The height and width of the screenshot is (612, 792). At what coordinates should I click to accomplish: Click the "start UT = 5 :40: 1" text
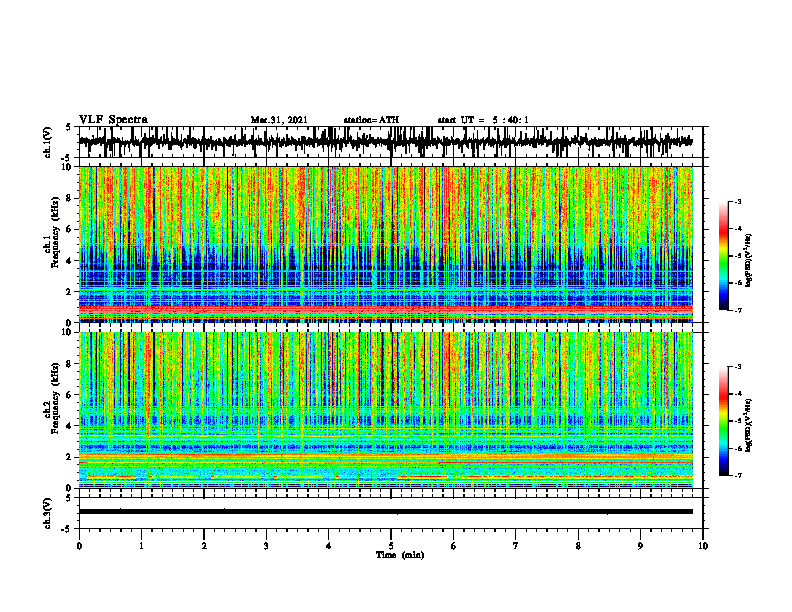point(483,120)
